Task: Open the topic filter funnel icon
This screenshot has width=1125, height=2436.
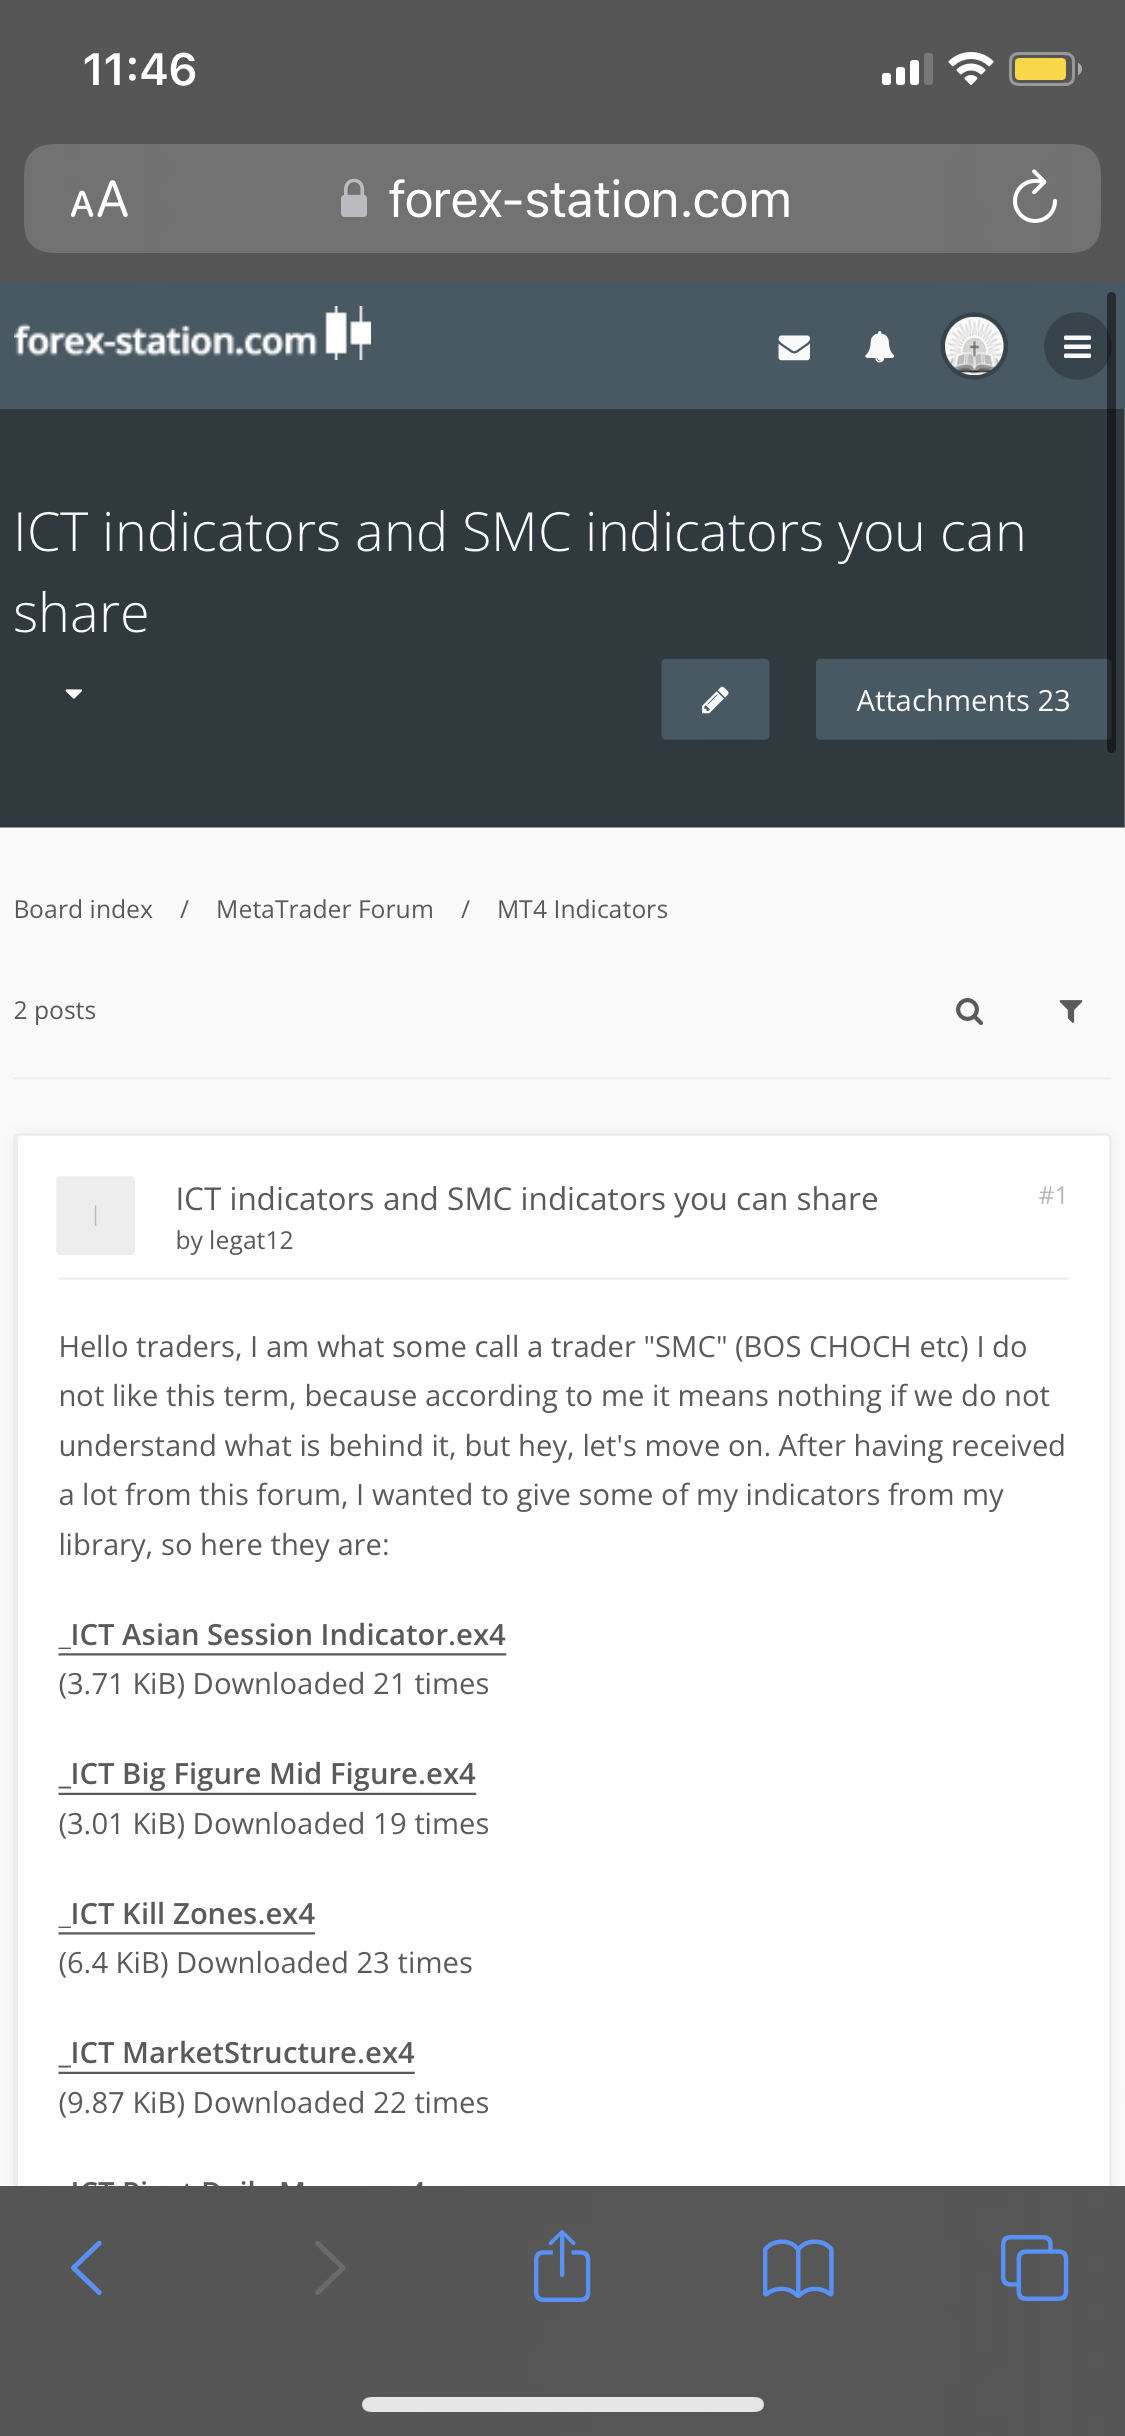Action: point(1070,1011)
